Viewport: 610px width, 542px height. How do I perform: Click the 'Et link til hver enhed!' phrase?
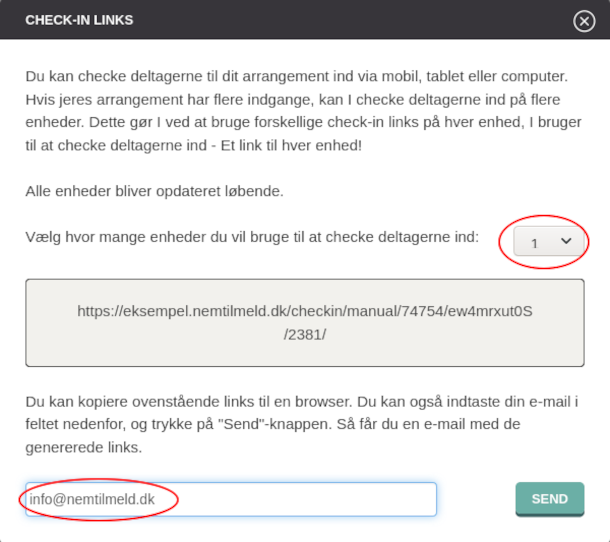click(291, 146)
